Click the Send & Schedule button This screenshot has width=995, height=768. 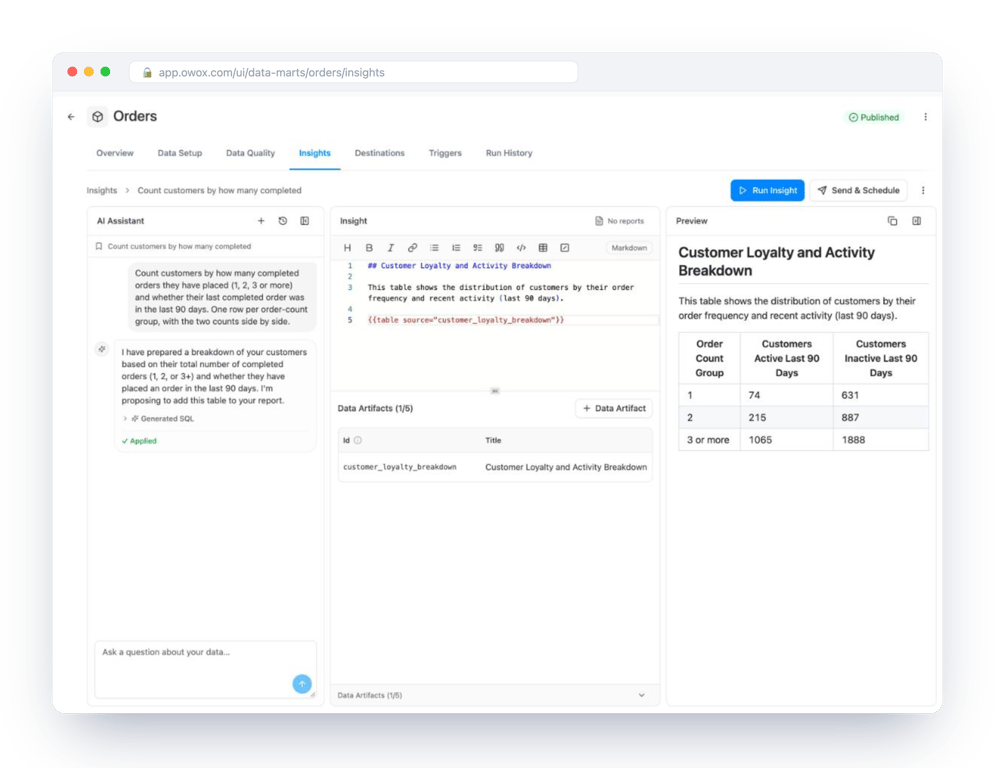tap(859, 190)
